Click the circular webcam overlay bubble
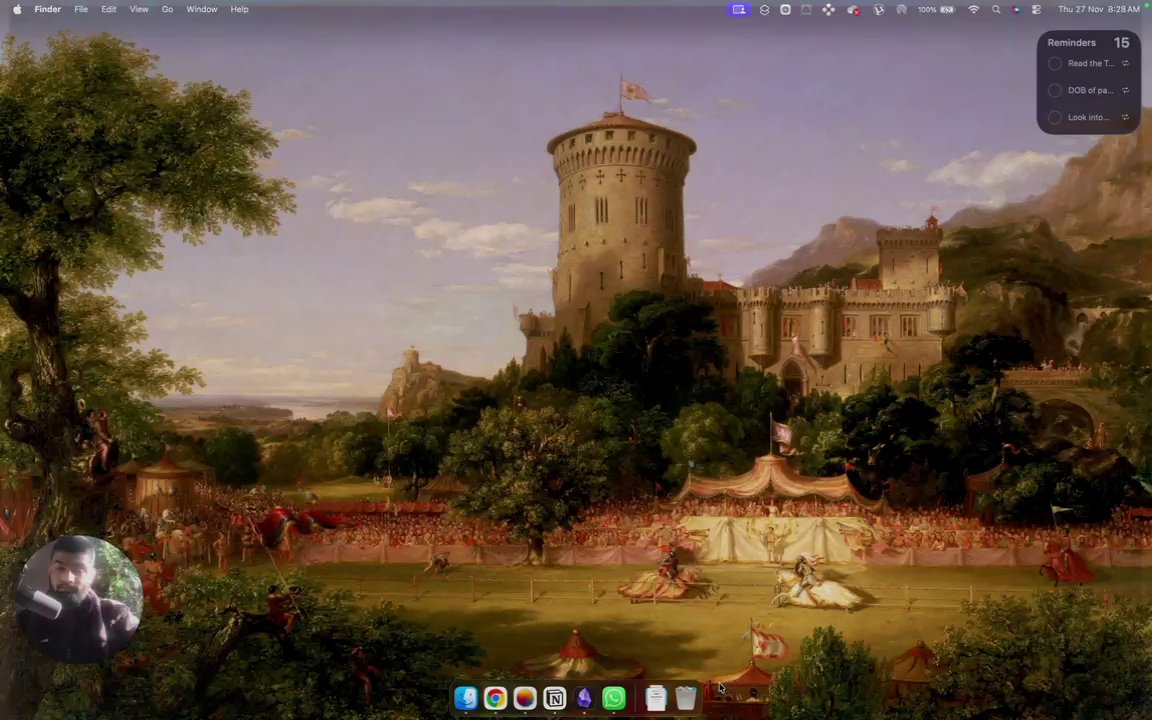The height and width of the screenshot is (720, 1152). [x=79, y=599]
